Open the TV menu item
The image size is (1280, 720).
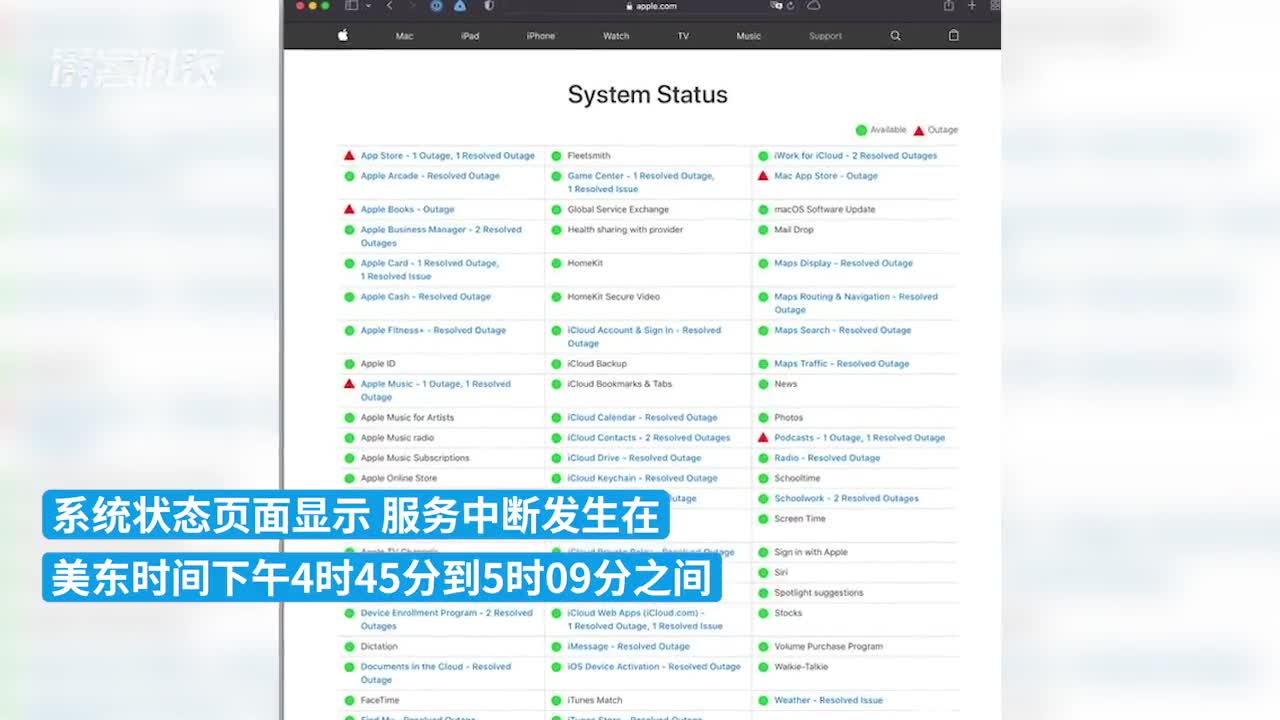pos(683,36)
